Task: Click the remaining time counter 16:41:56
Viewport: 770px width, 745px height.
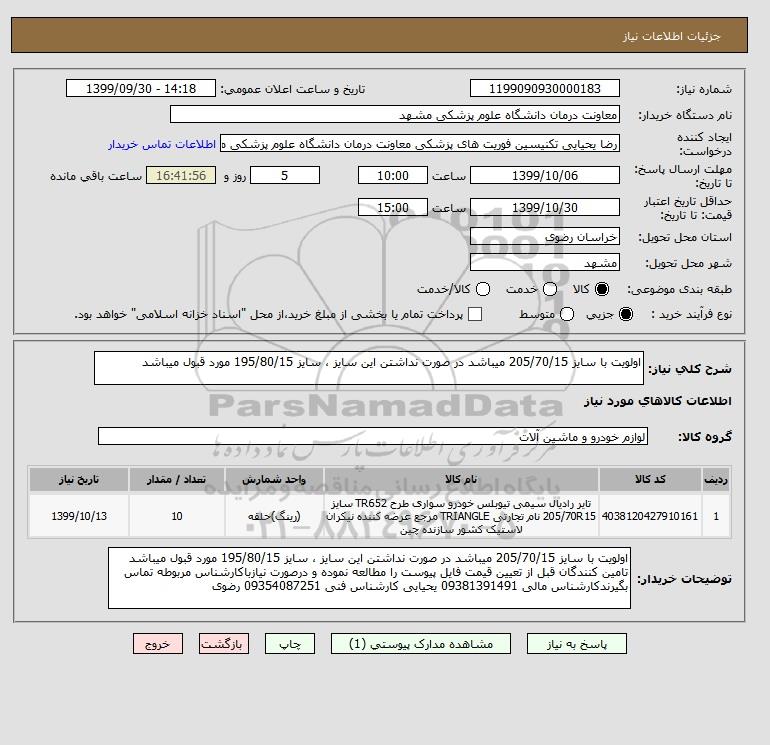Action: coord(181,175)
